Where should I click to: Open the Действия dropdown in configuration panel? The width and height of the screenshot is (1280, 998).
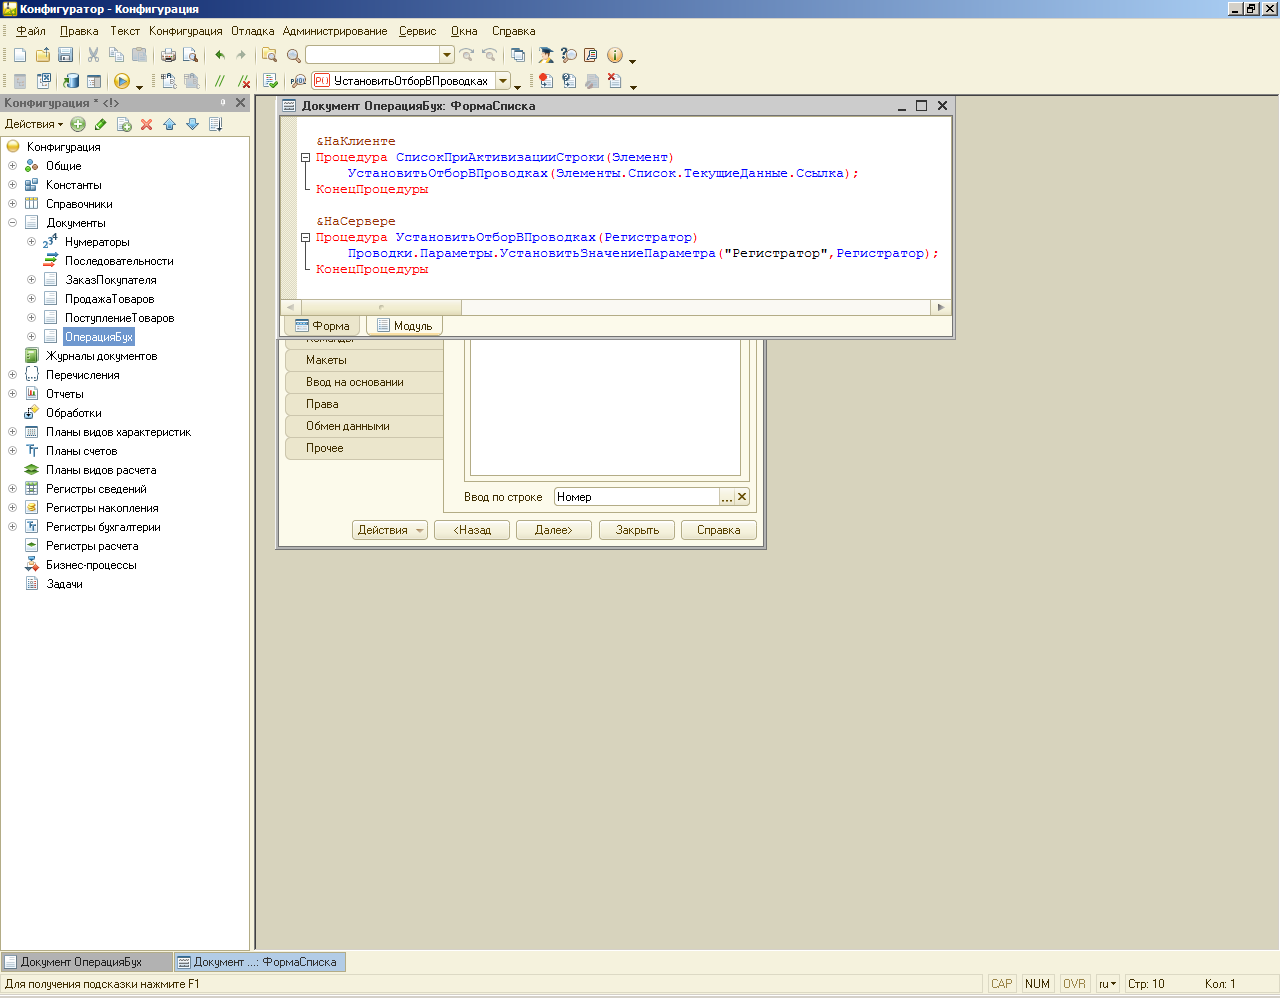tap(33, 124)
